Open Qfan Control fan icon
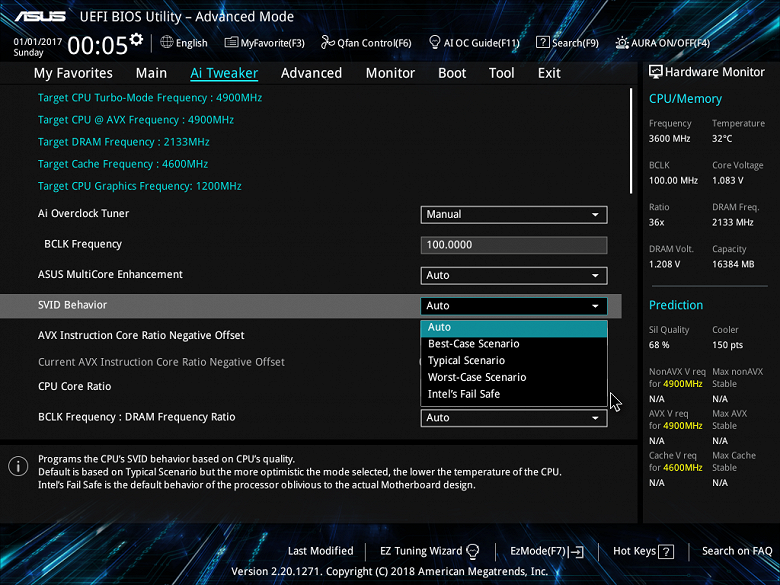The height and width of the screenshot is (585, 780). pyautogui.click(x=327, y=42)
